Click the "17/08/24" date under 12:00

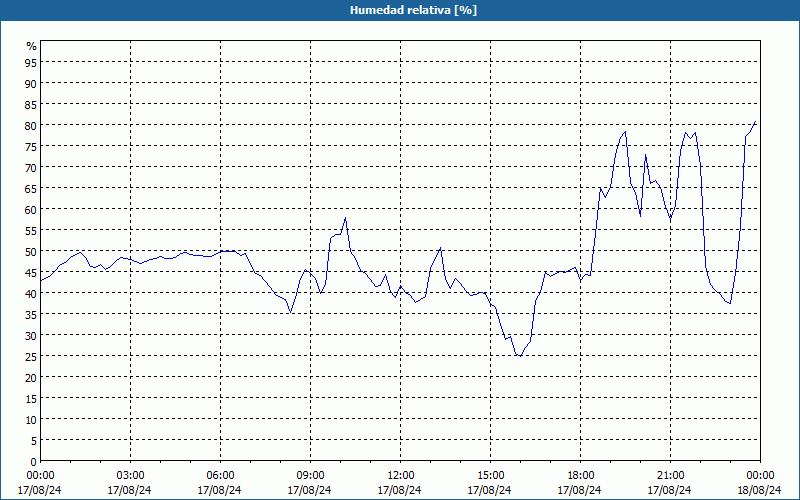(399, 490)
